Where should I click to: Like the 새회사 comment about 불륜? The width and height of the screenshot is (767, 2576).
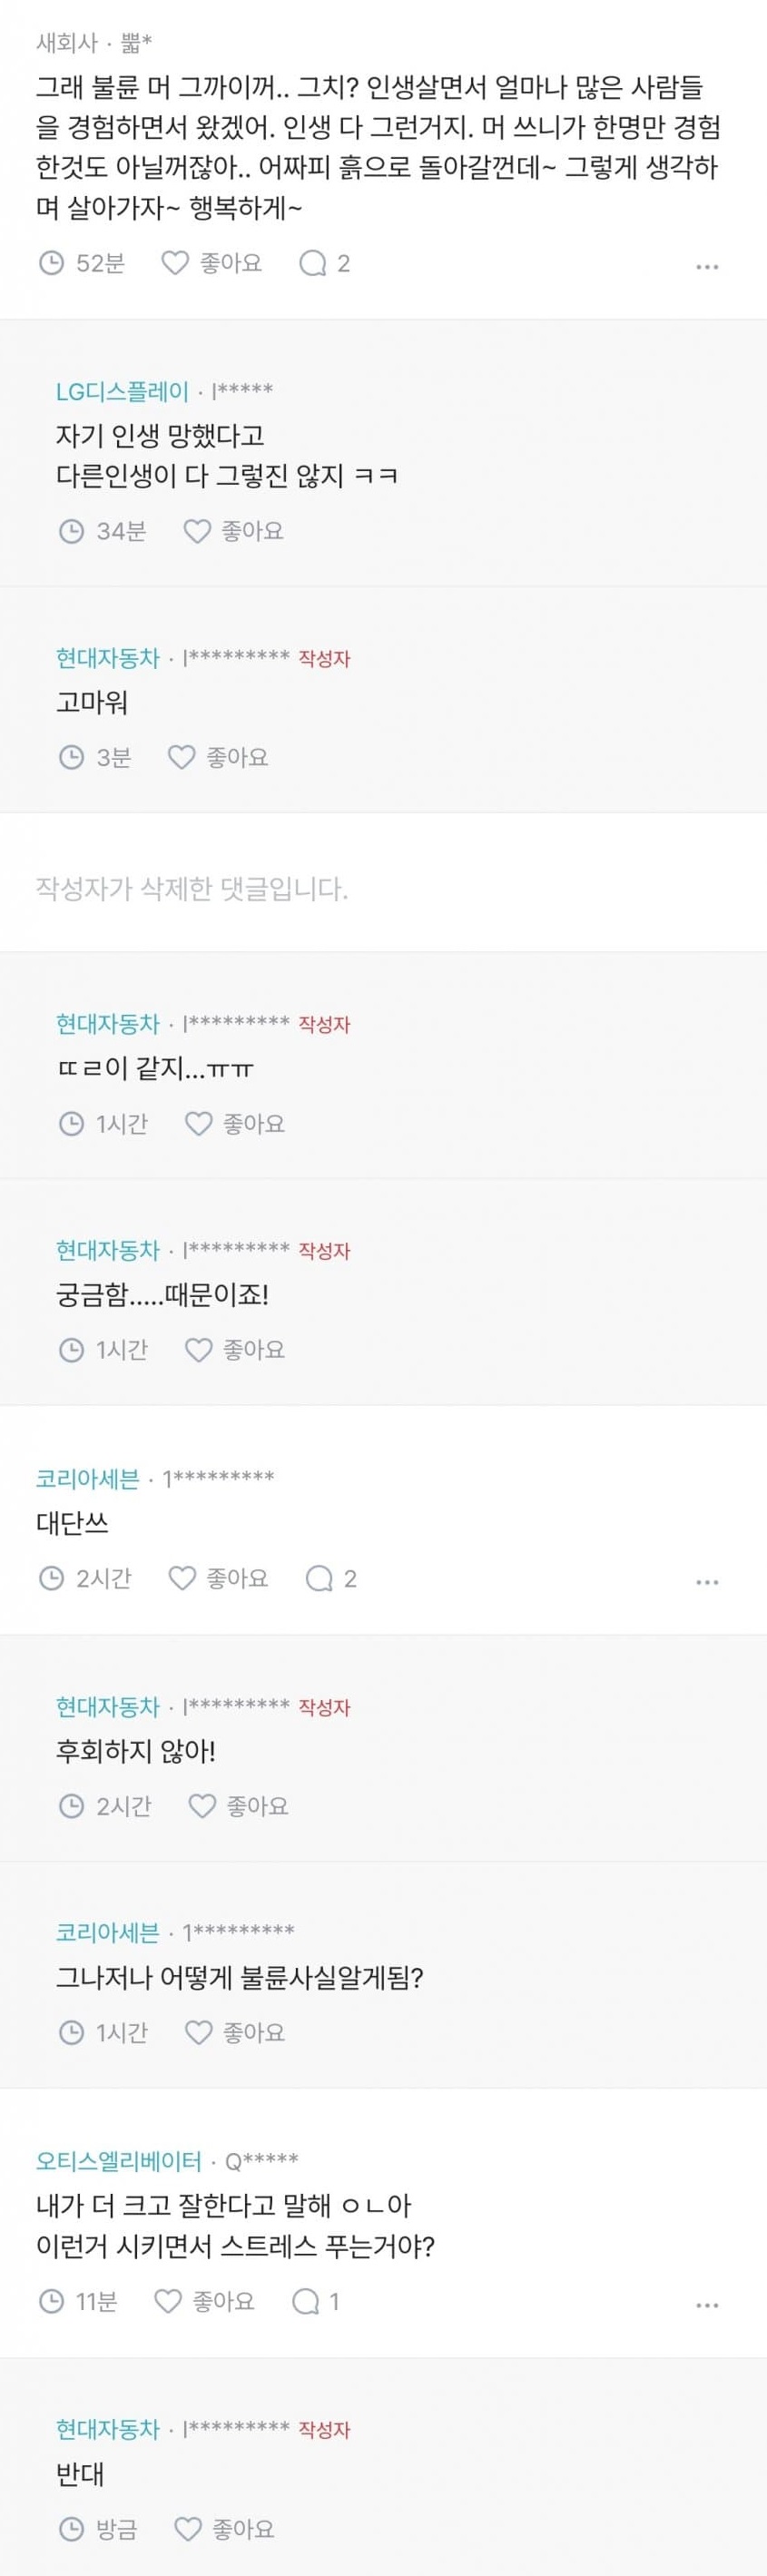coord(211,263)
